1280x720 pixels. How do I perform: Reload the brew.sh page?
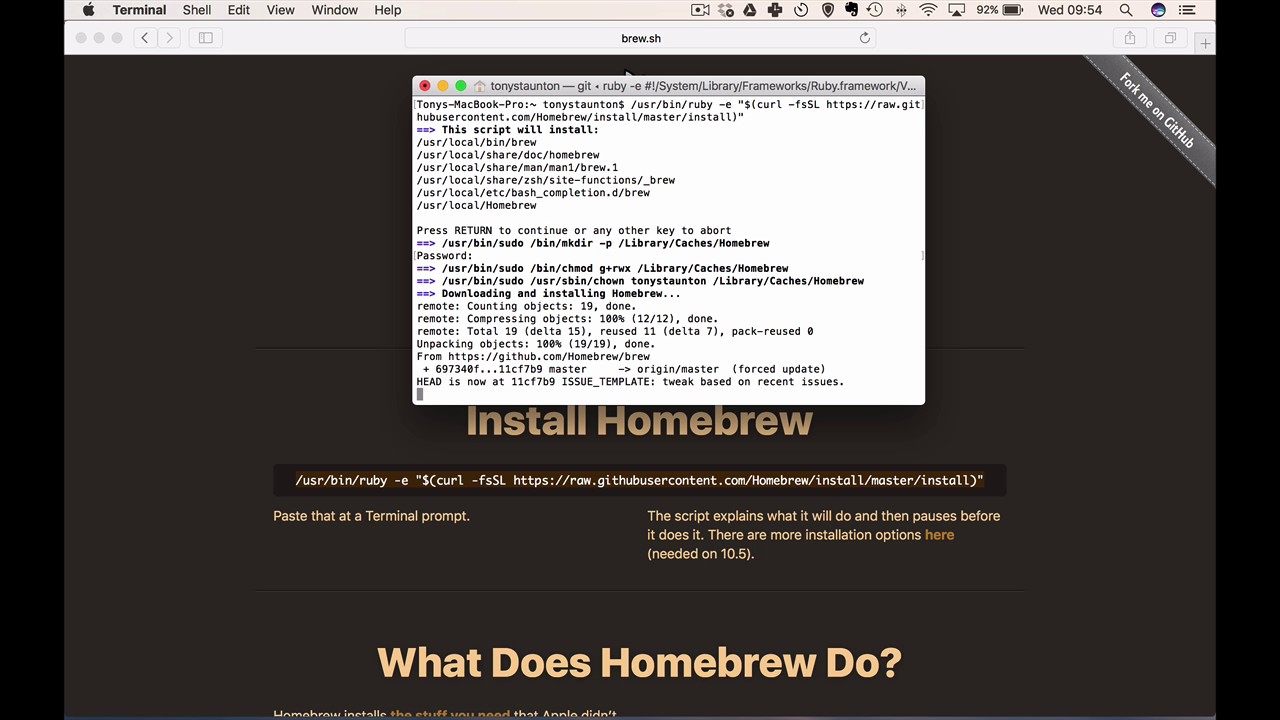865,38
